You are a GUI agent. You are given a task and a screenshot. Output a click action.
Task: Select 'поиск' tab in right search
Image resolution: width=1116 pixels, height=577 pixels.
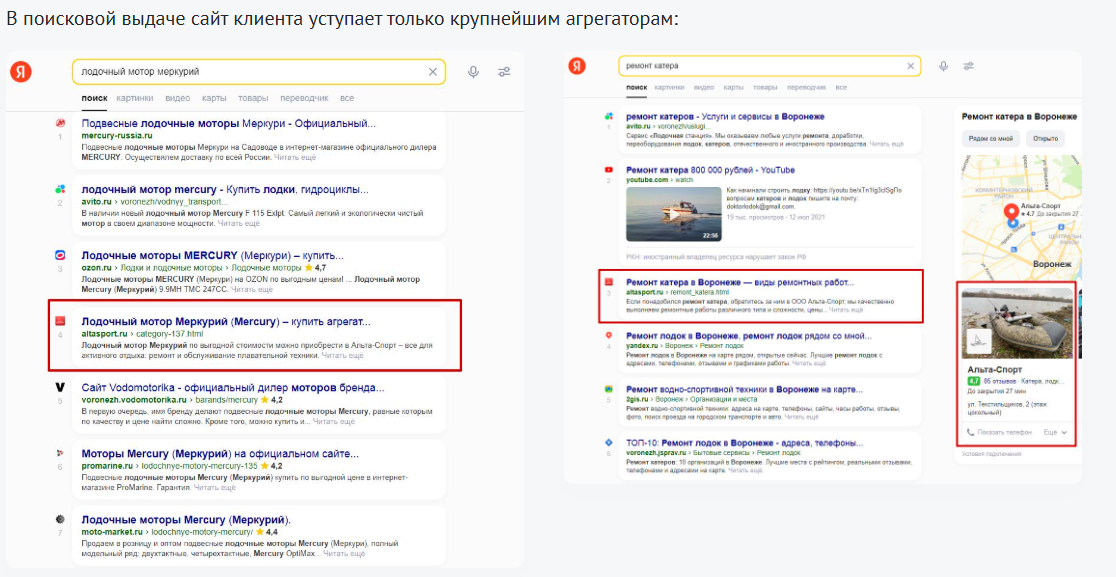point(636,87)
